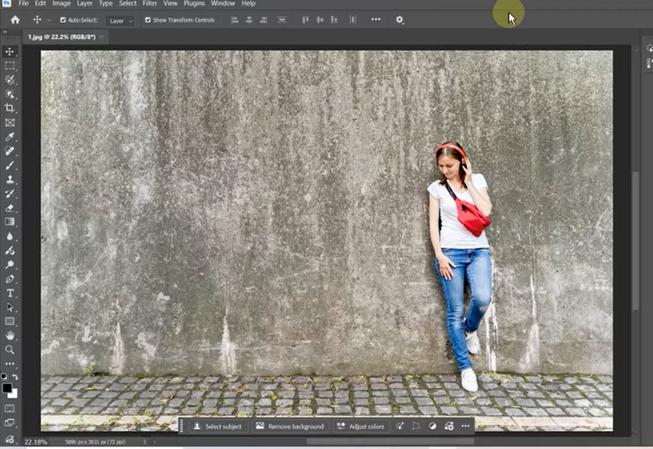
Task: Open the gear settings in options bar
Action: point(400,19)
